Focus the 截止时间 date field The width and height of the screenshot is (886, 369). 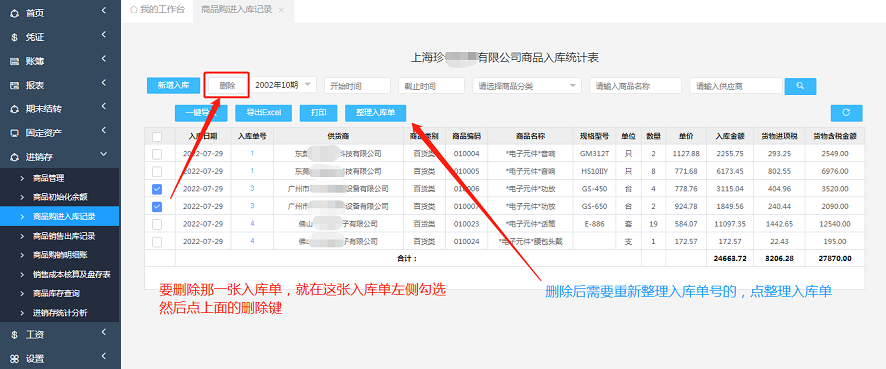coord(431,86)
